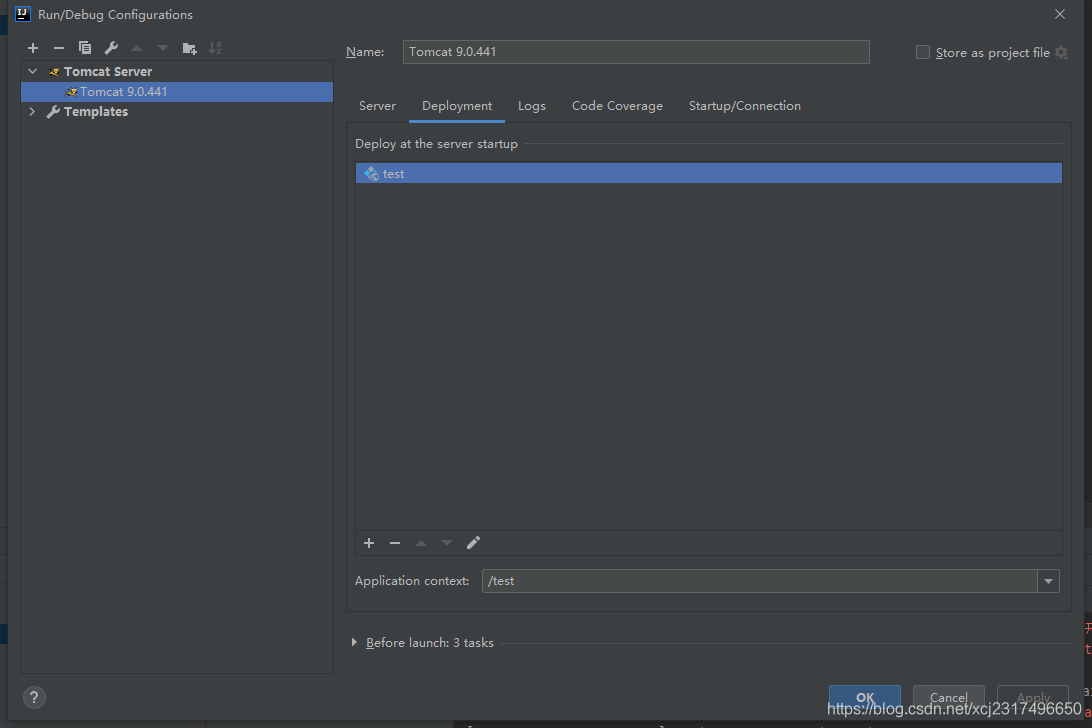Click the OK button
This screenshot has width=1092, height=728.
pyautogui.click(x=865, y=697)
